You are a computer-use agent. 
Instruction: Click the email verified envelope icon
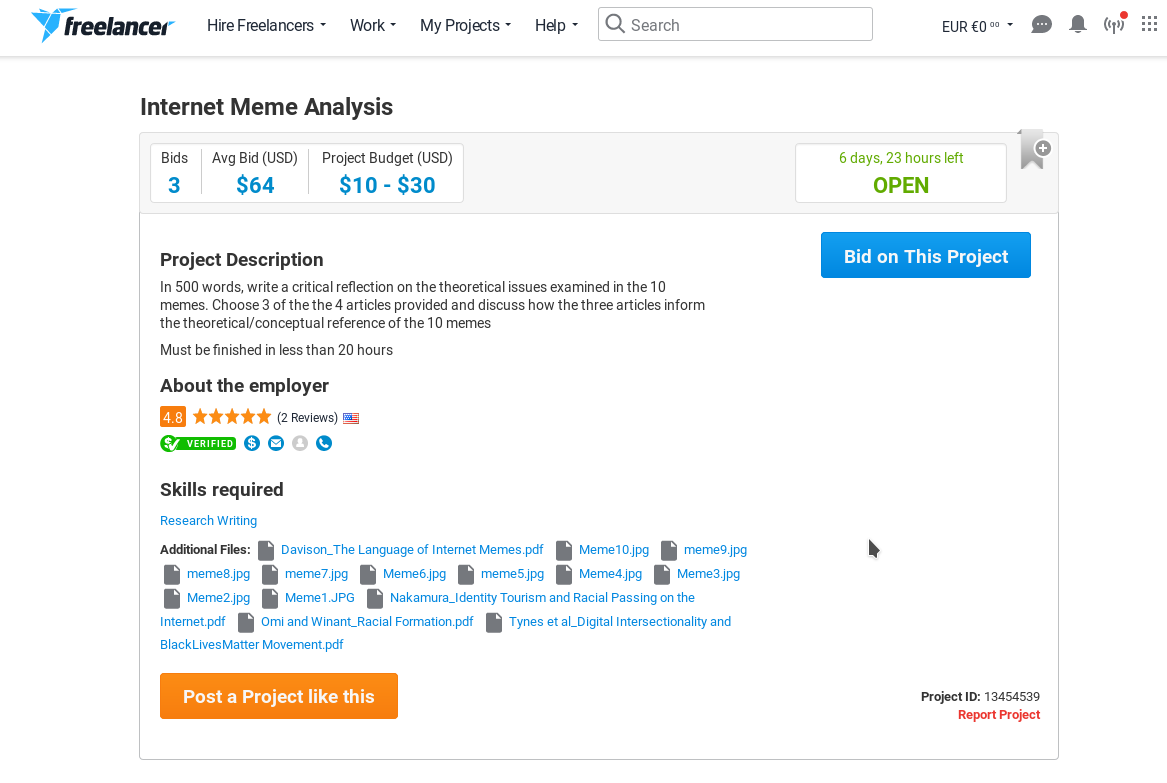(276, 444)
